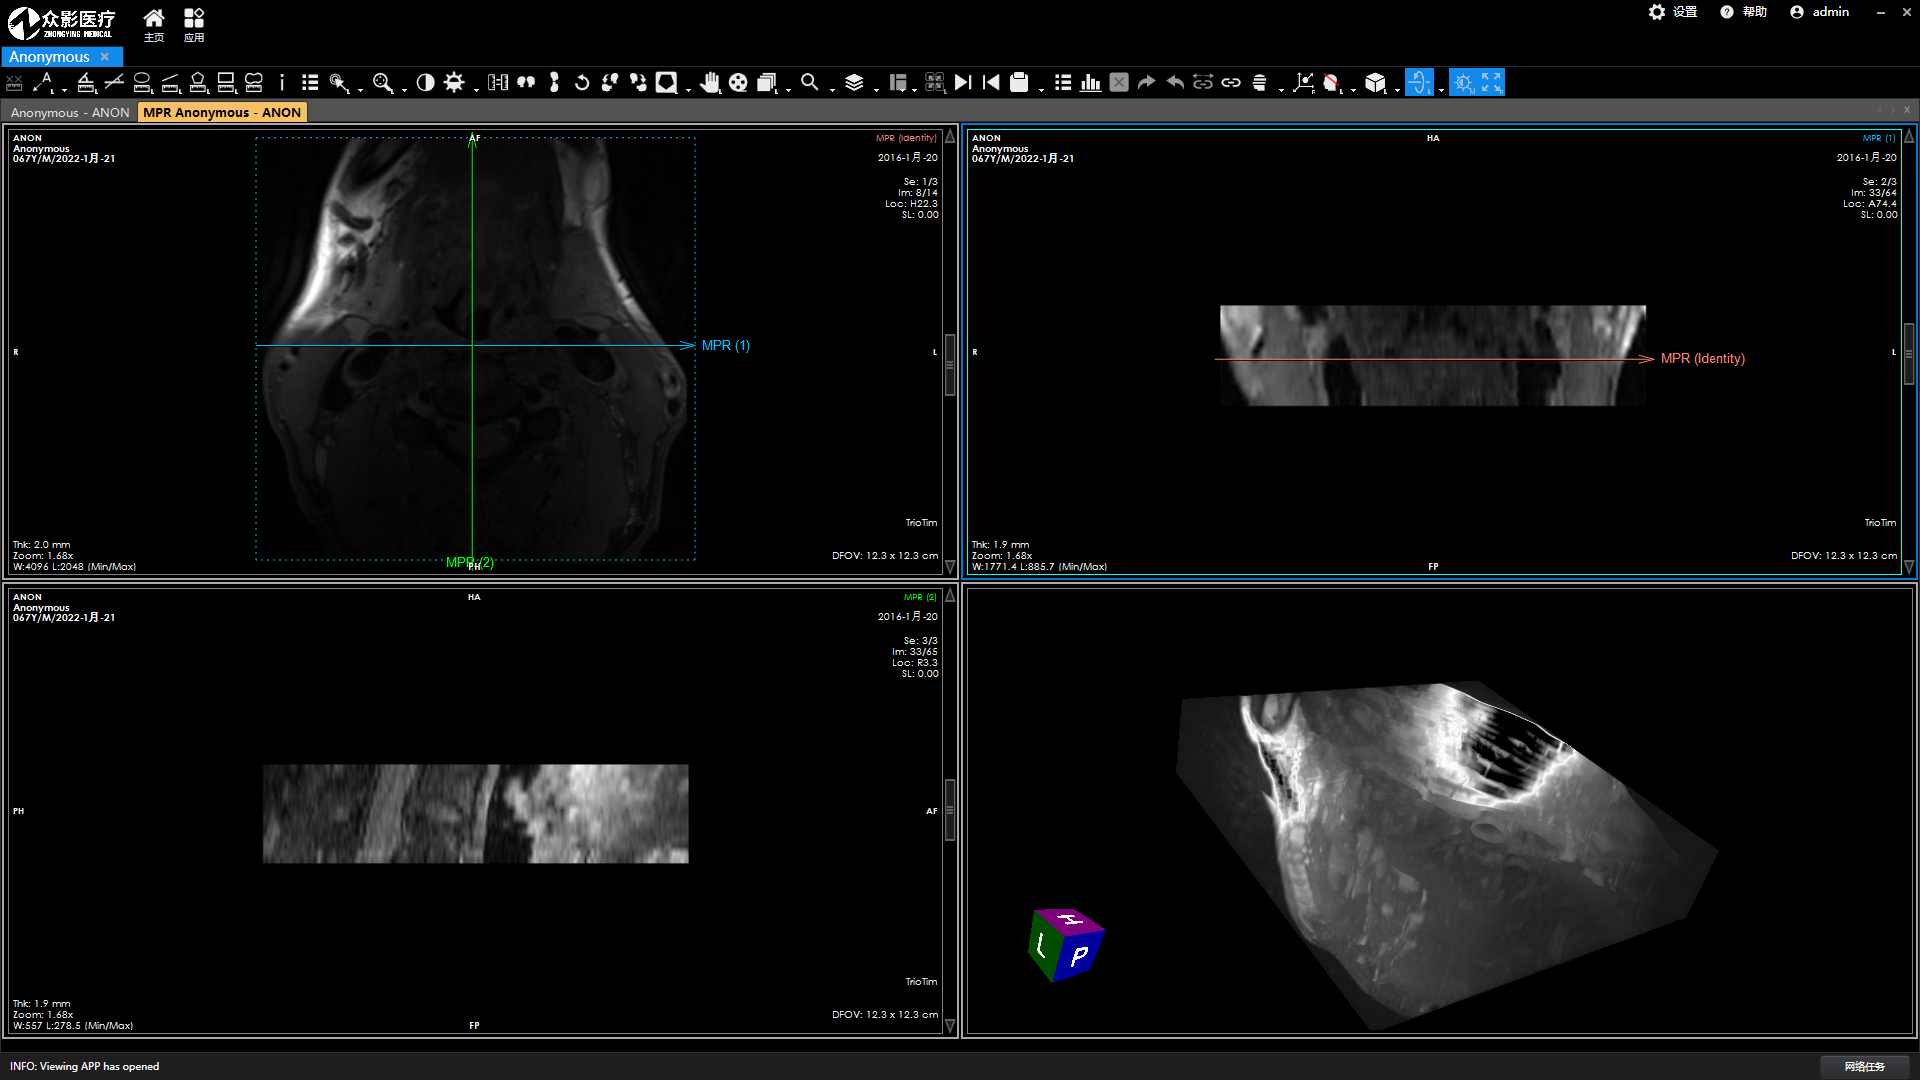
Task: Toggle the sync scroll arrows-link icon
Action: [x=1203, y=83]
